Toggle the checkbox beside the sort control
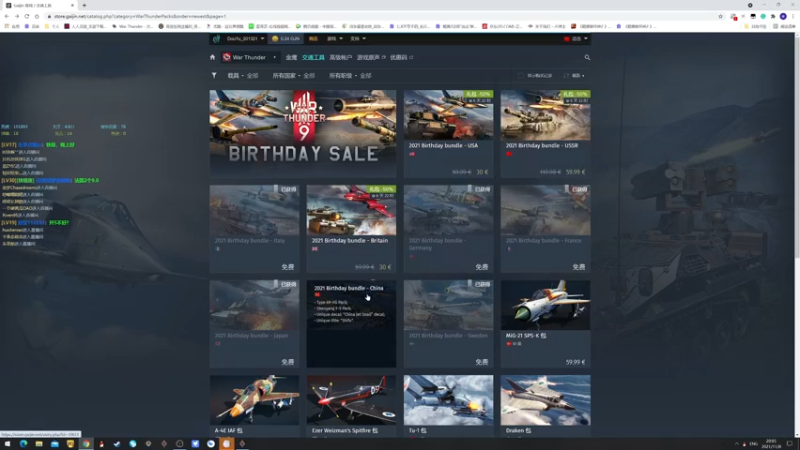800x450 pixels. 520,76
